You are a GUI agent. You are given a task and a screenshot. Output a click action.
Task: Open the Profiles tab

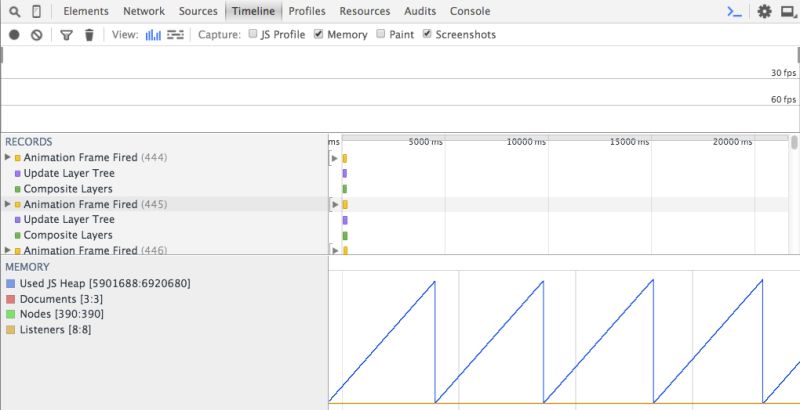[x=307, y=11]
